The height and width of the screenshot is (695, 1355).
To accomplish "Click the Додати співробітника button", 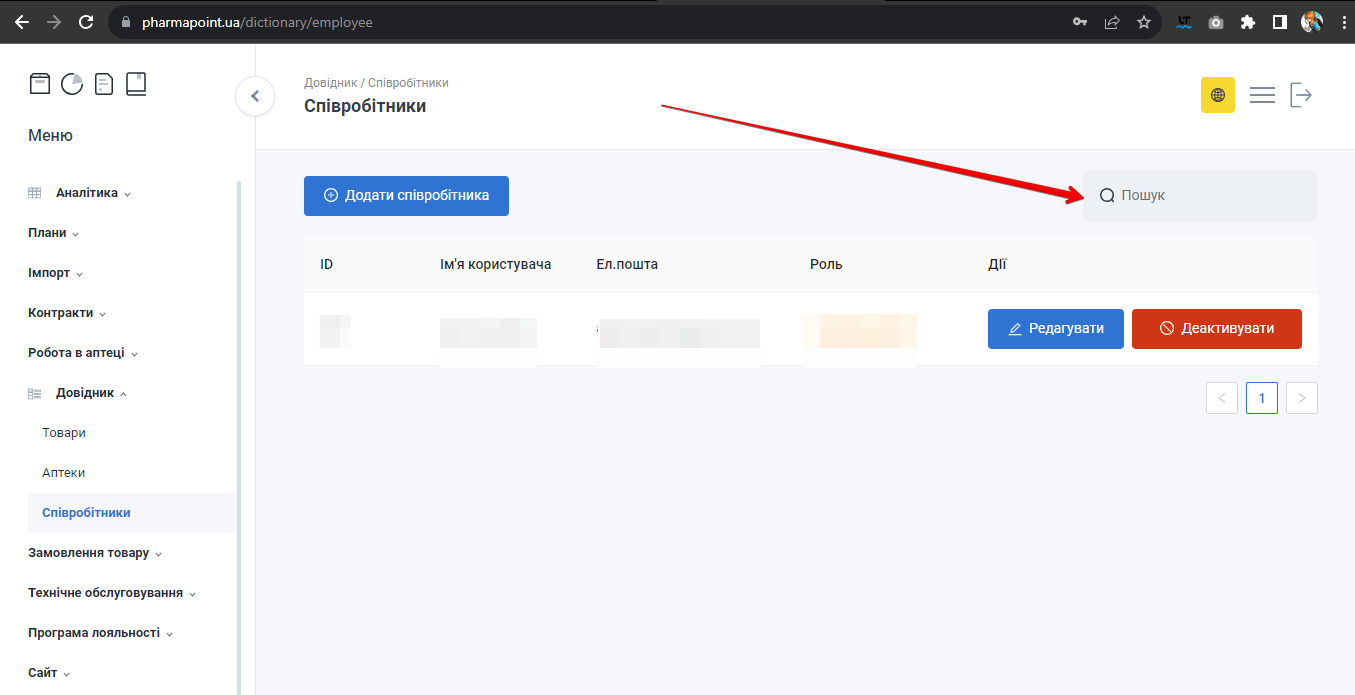I will coord(406,196).
